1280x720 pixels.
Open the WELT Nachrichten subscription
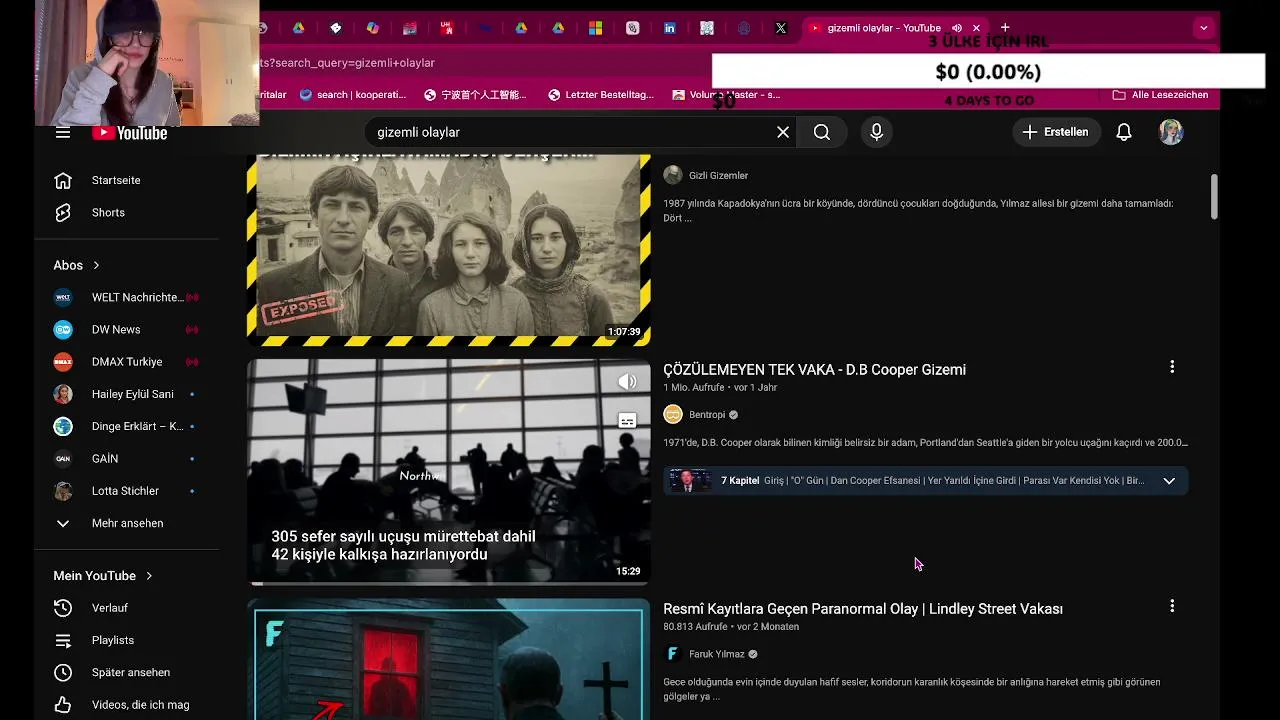point(126,297)
